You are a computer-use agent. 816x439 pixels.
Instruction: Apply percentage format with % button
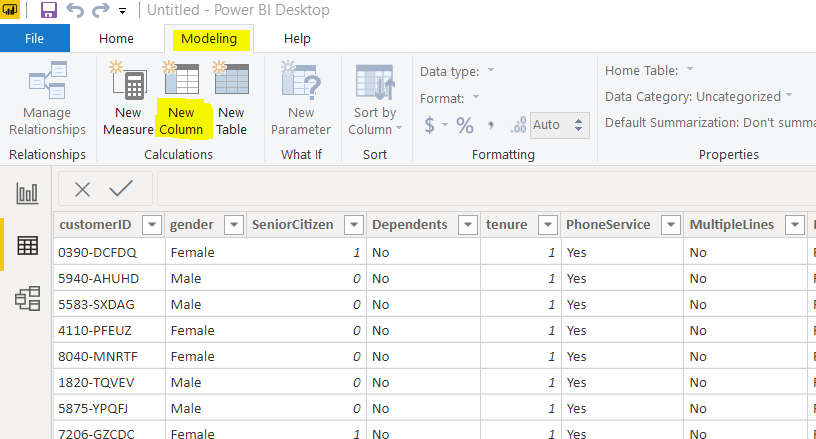pyautogui.click(x=465, y=125)
